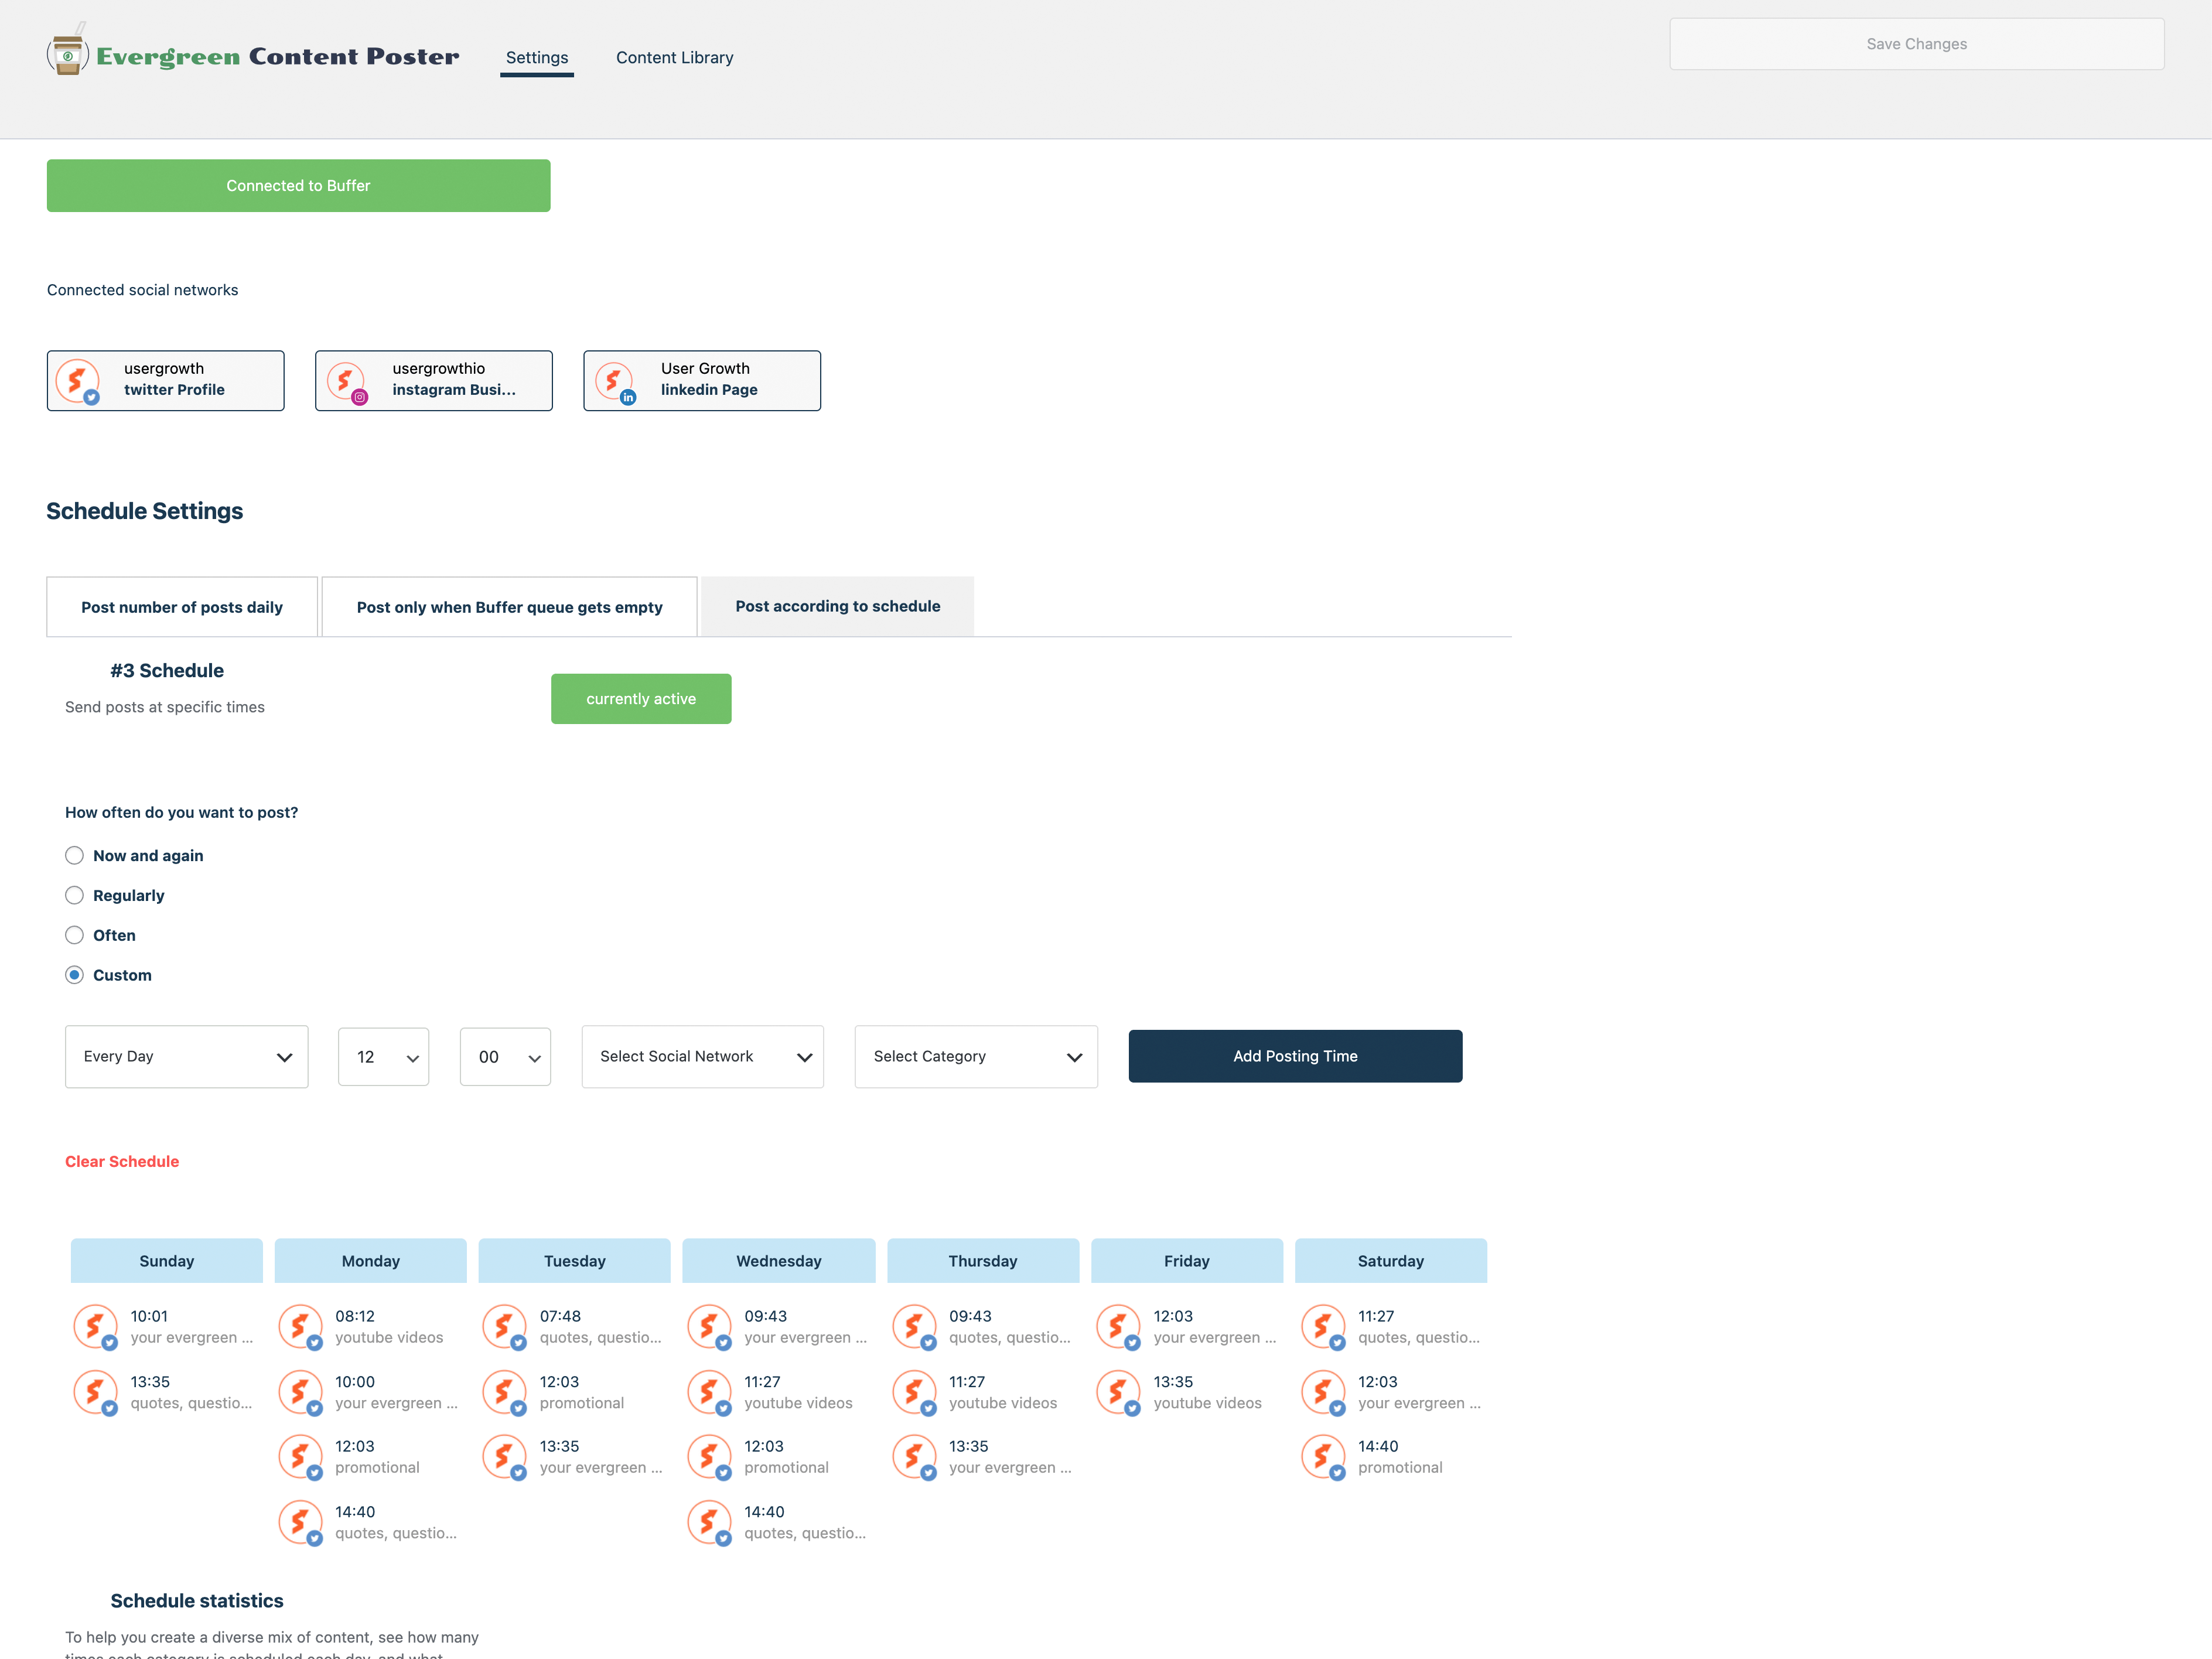Click the Tuesday column header
Screen dimensions: 2212x1659
click(575, 1261)
